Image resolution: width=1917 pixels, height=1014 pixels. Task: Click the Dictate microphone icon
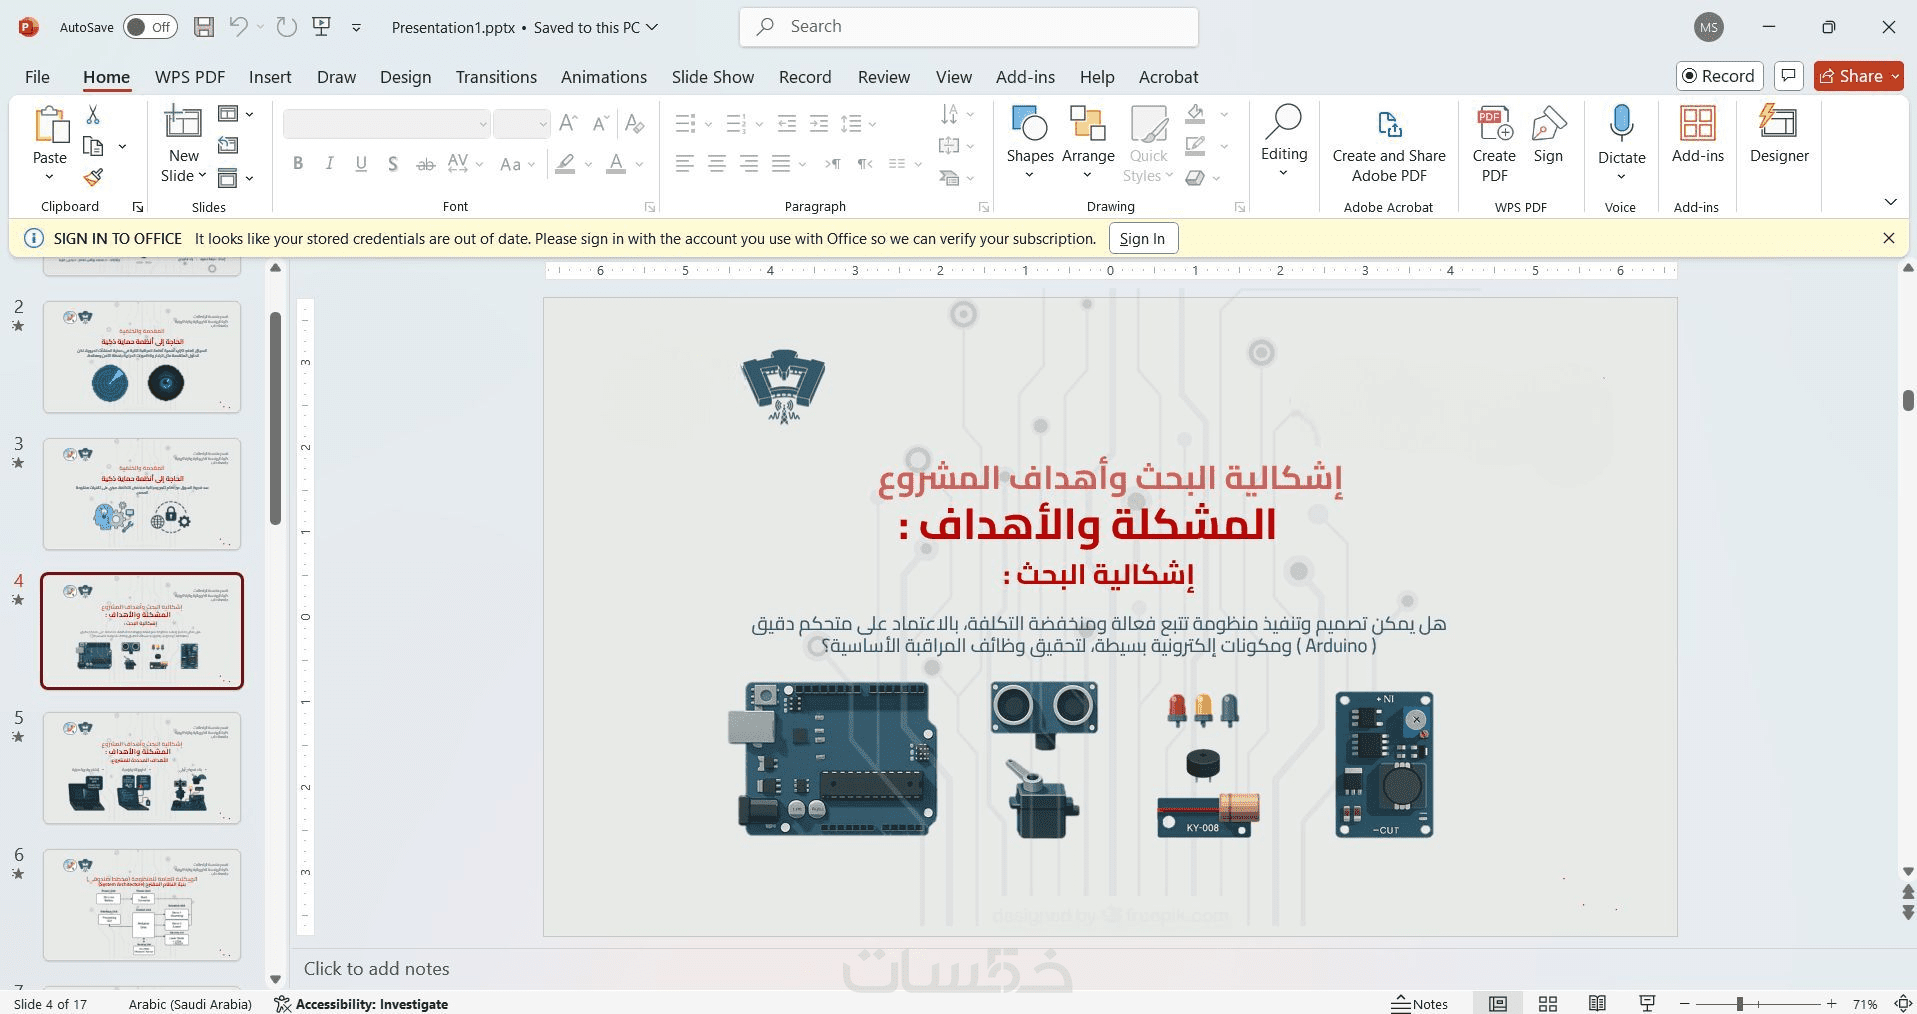point(1621,123)
